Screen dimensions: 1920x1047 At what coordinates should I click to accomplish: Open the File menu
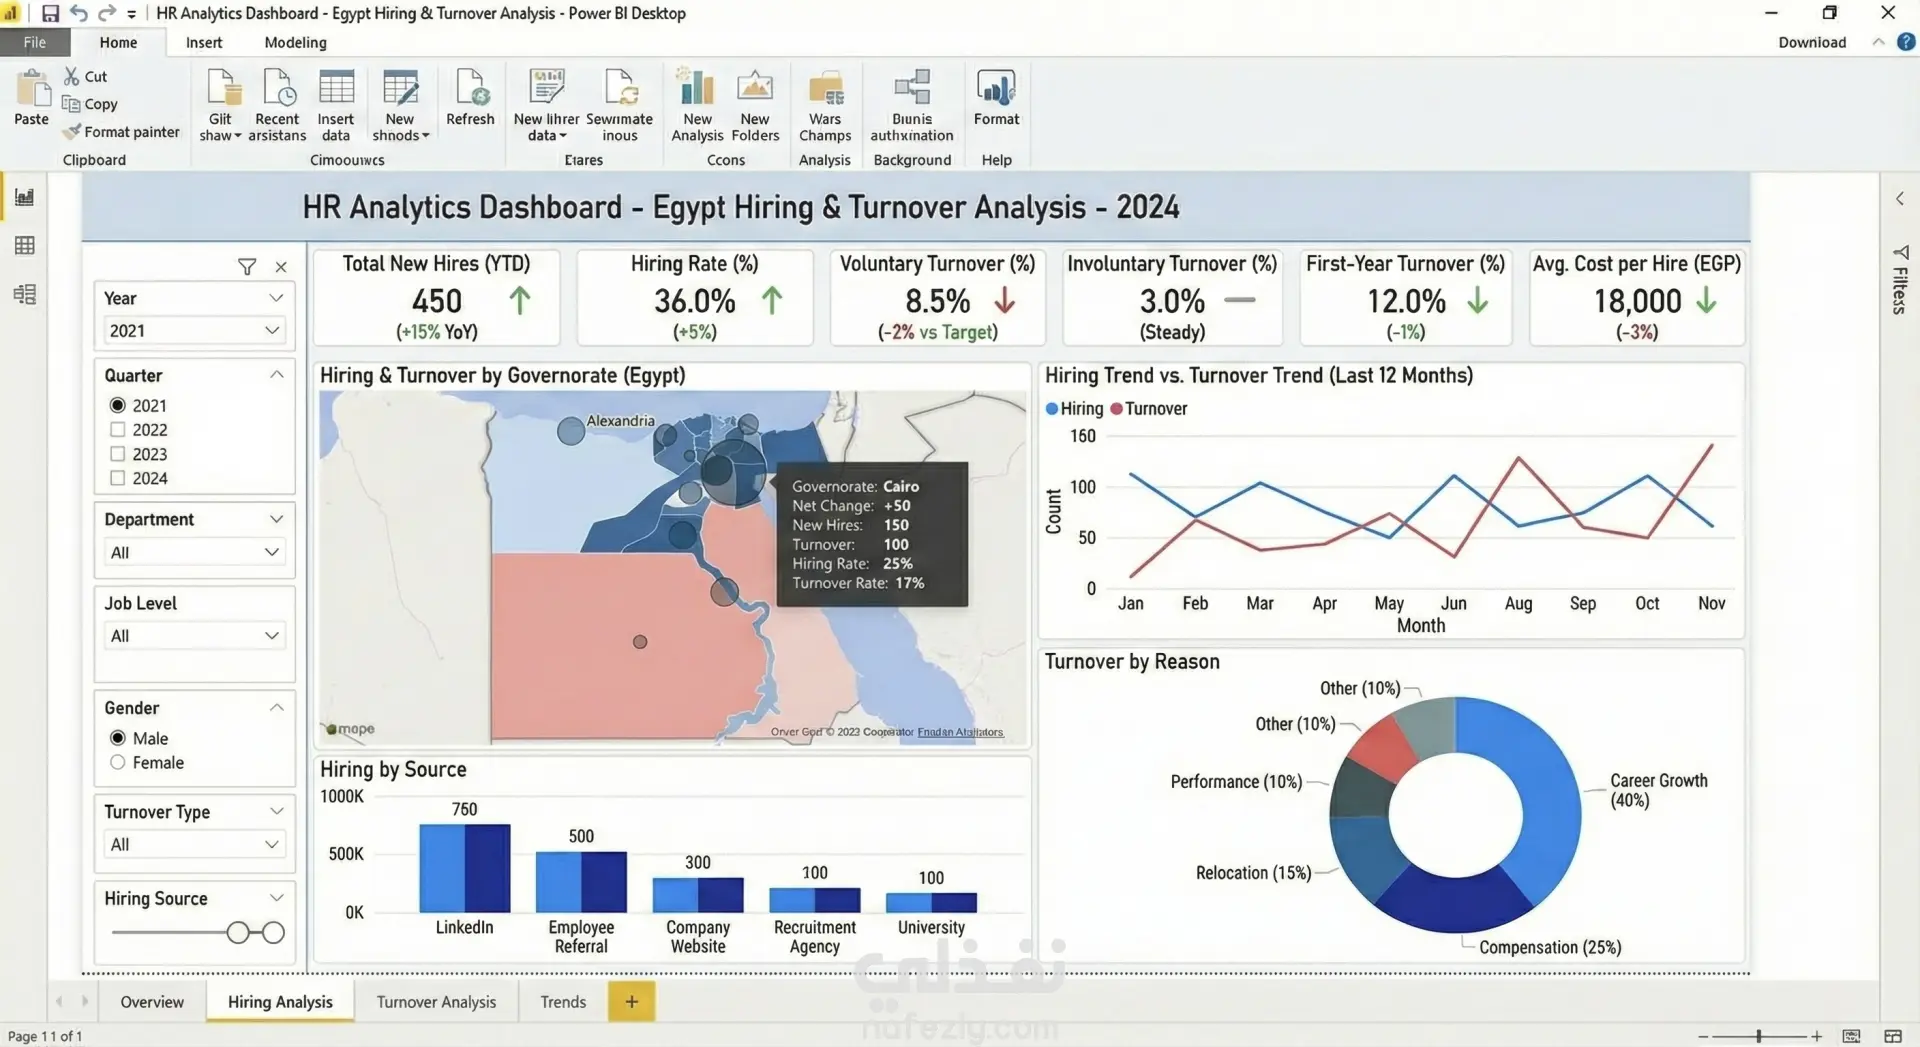(x=35, y=42)
